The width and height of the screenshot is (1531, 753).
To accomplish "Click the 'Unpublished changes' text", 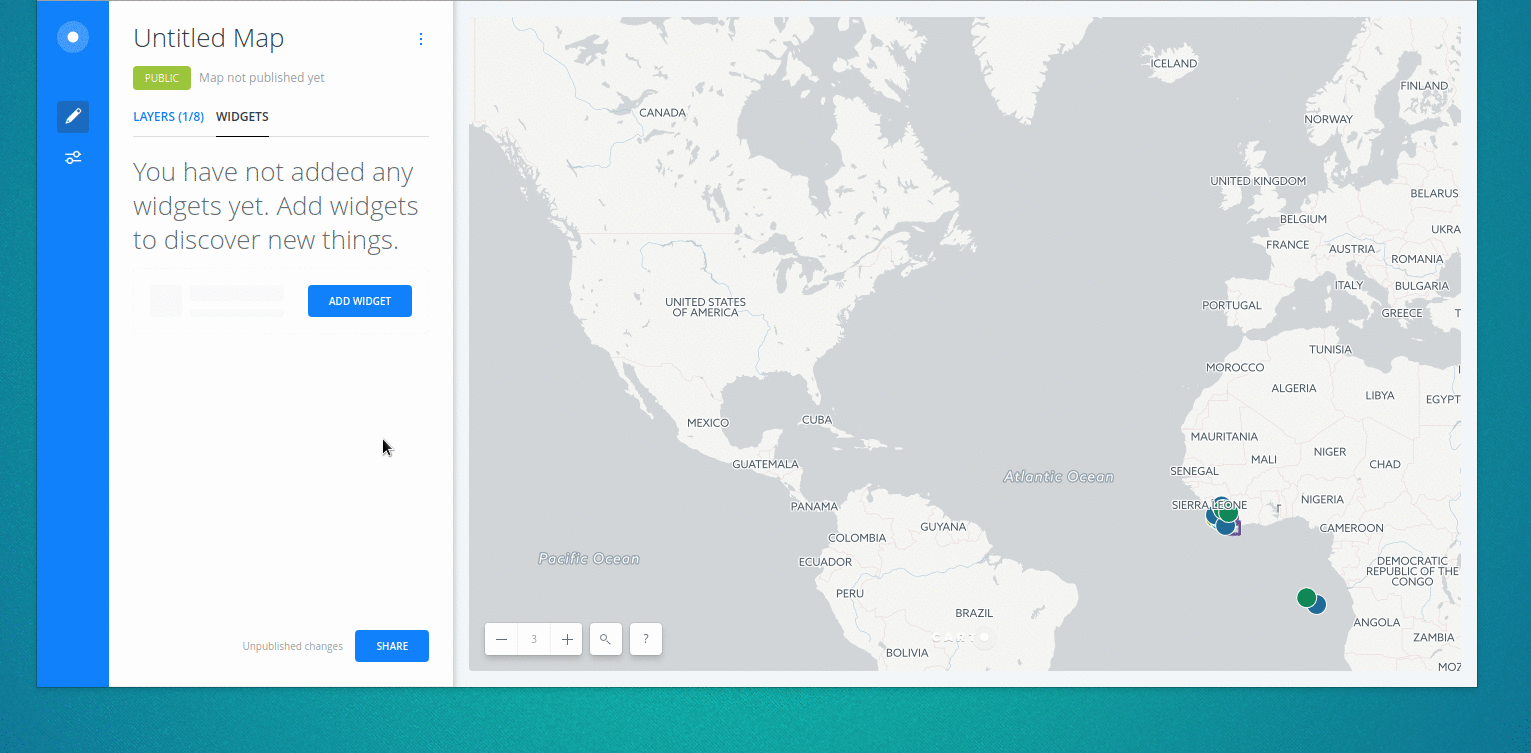I will coord(293,647).
